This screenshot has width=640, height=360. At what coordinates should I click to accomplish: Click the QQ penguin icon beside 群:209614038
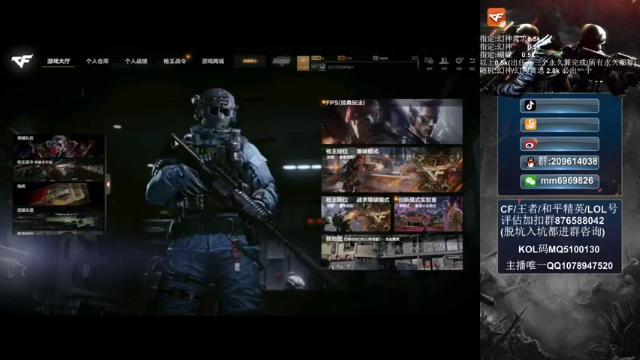click(x=530, y=162)
